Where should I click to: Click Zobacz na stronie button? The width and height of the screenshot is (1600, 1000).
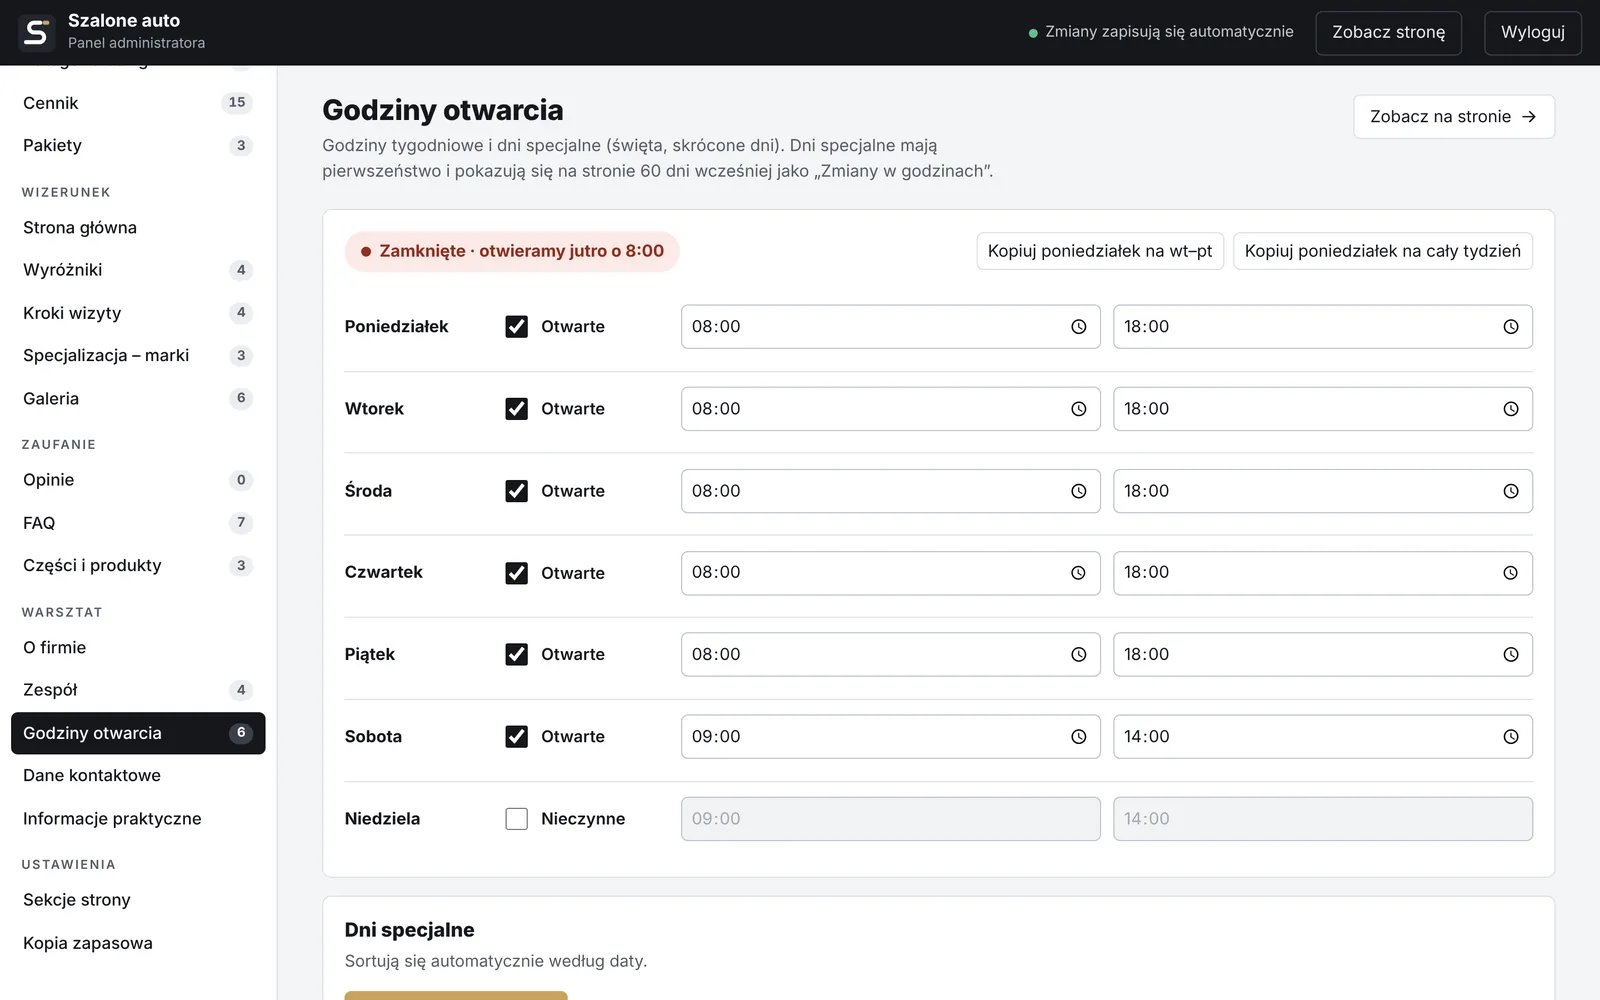[x=1454, y=117]
